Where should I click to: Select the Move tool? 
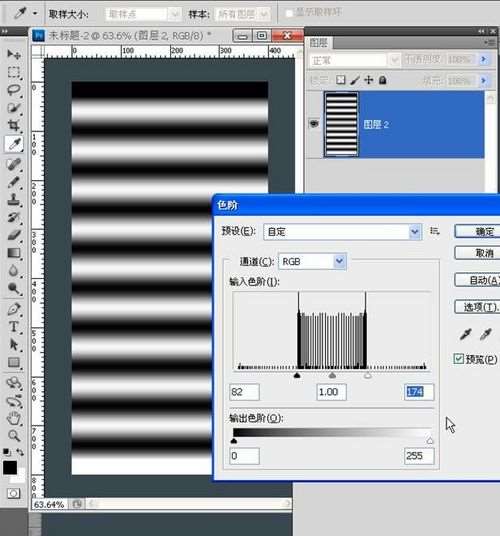coord(14,54)
